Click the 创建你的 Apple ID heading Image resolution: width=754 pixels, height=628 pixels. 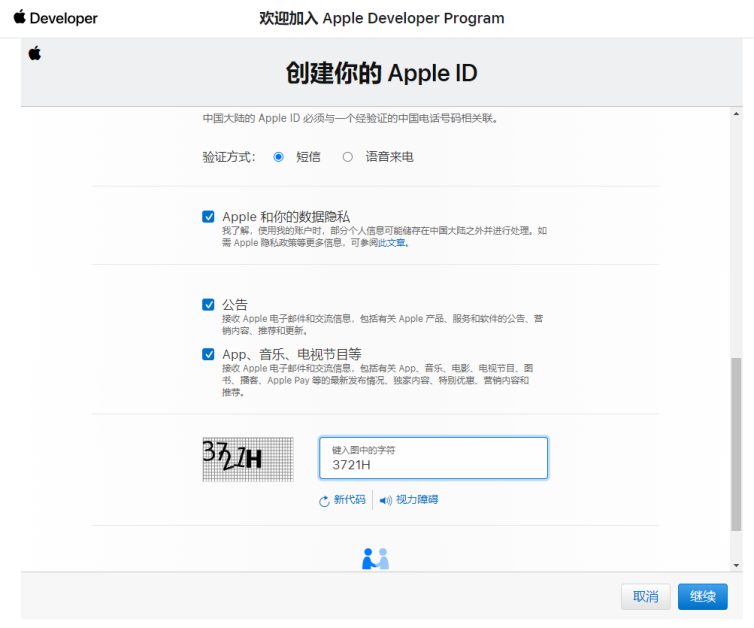pos(382,73)
